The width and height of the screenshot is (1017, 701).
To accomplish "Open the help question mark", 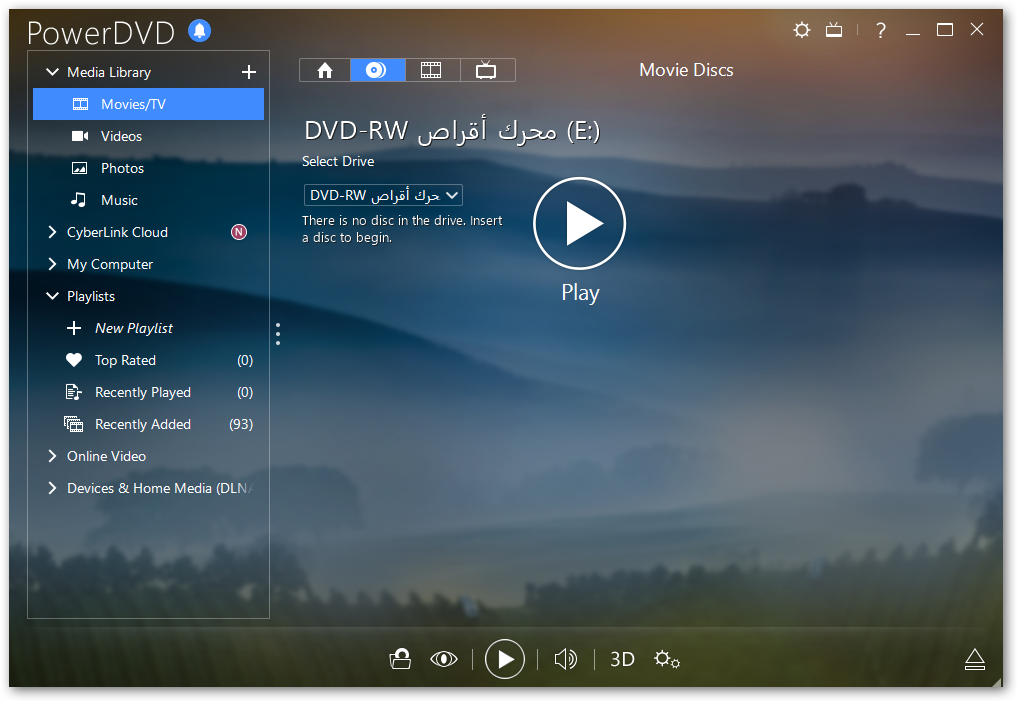I will click(x=880, y=30).
